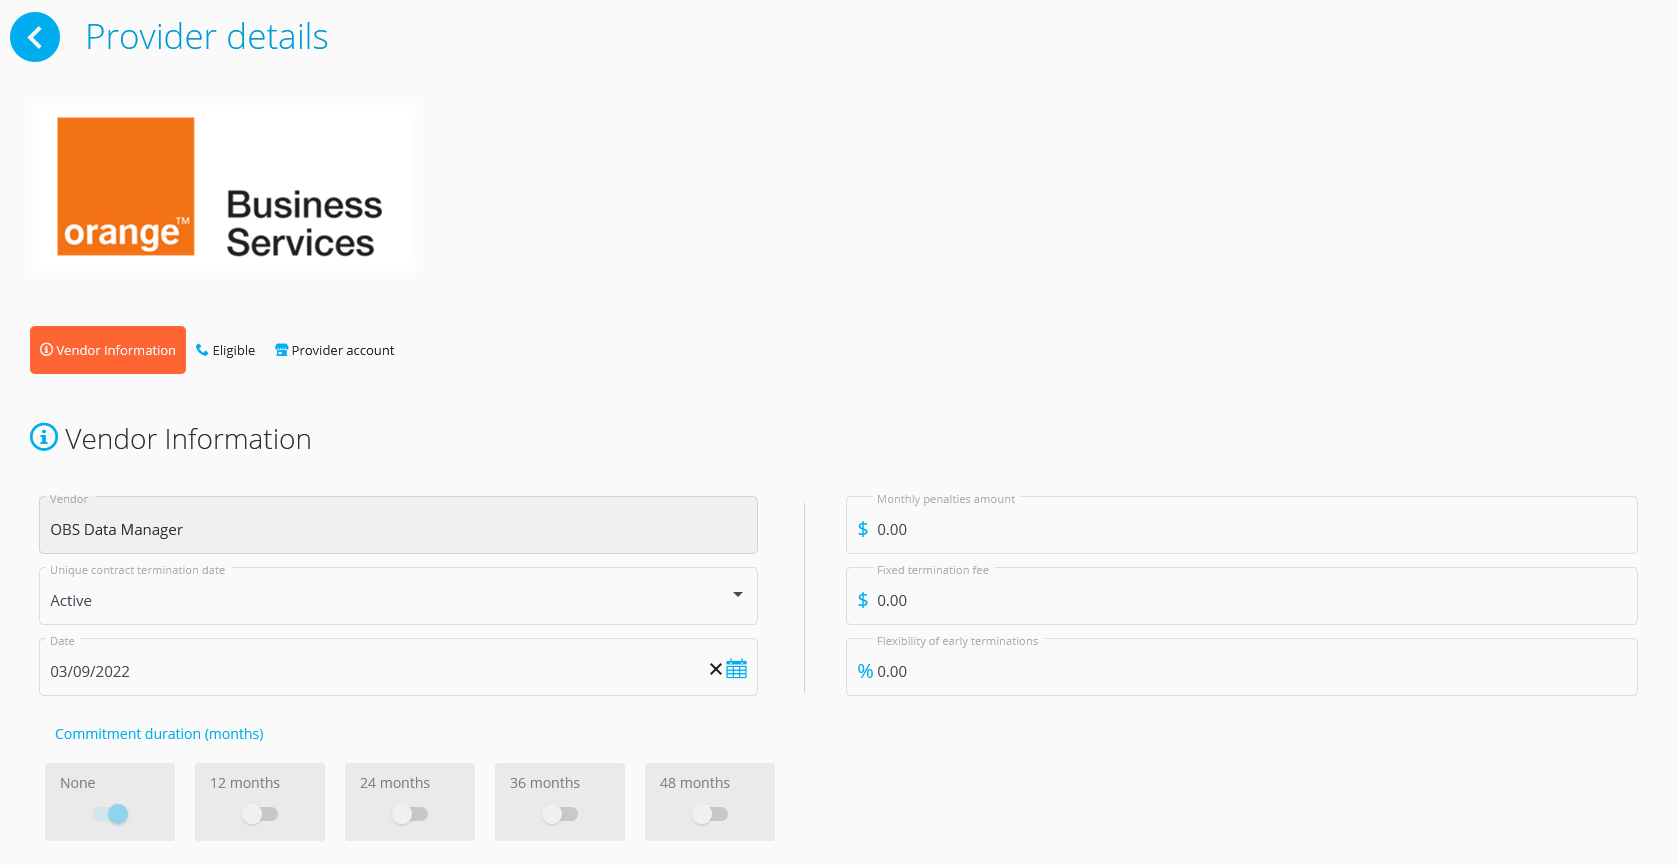Enable the 12 months commitment toggle

click(x=260, y=814)
